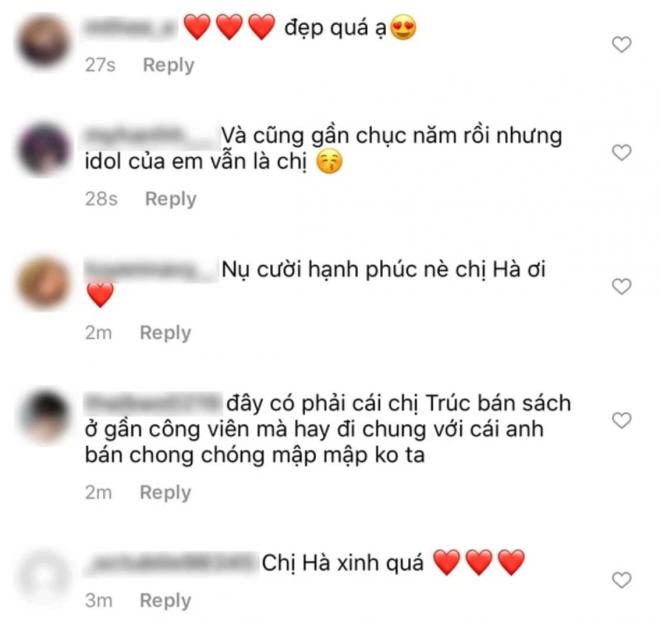
Task: Open avatar of 'Chị Hà xinh quá' commenter
Action: 44,576
